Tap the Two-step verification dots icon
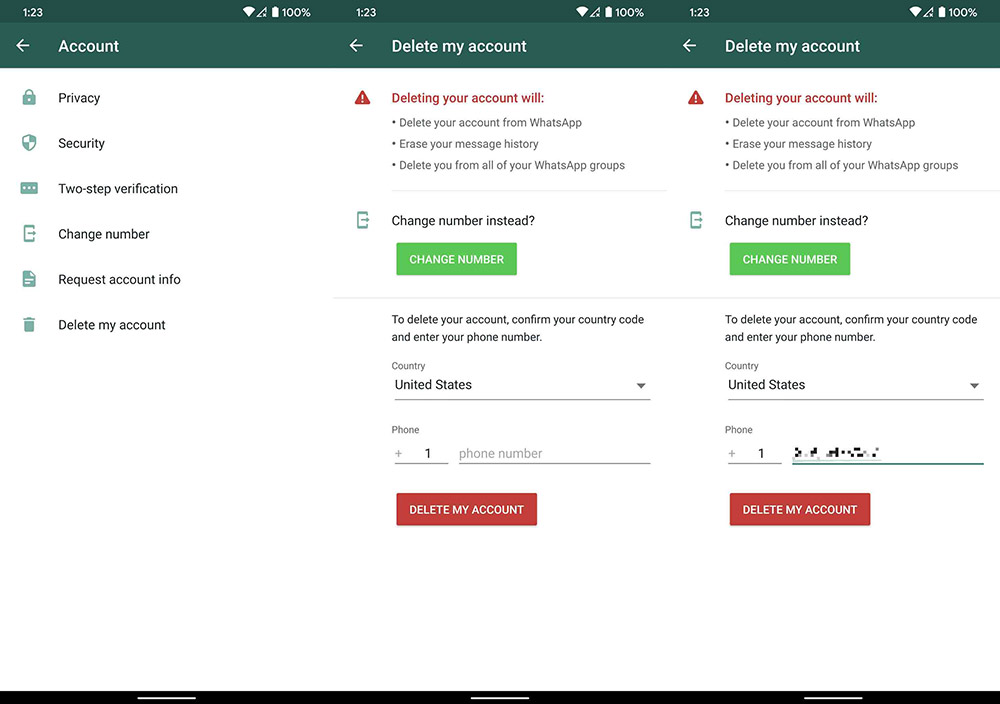 point(29,189)
